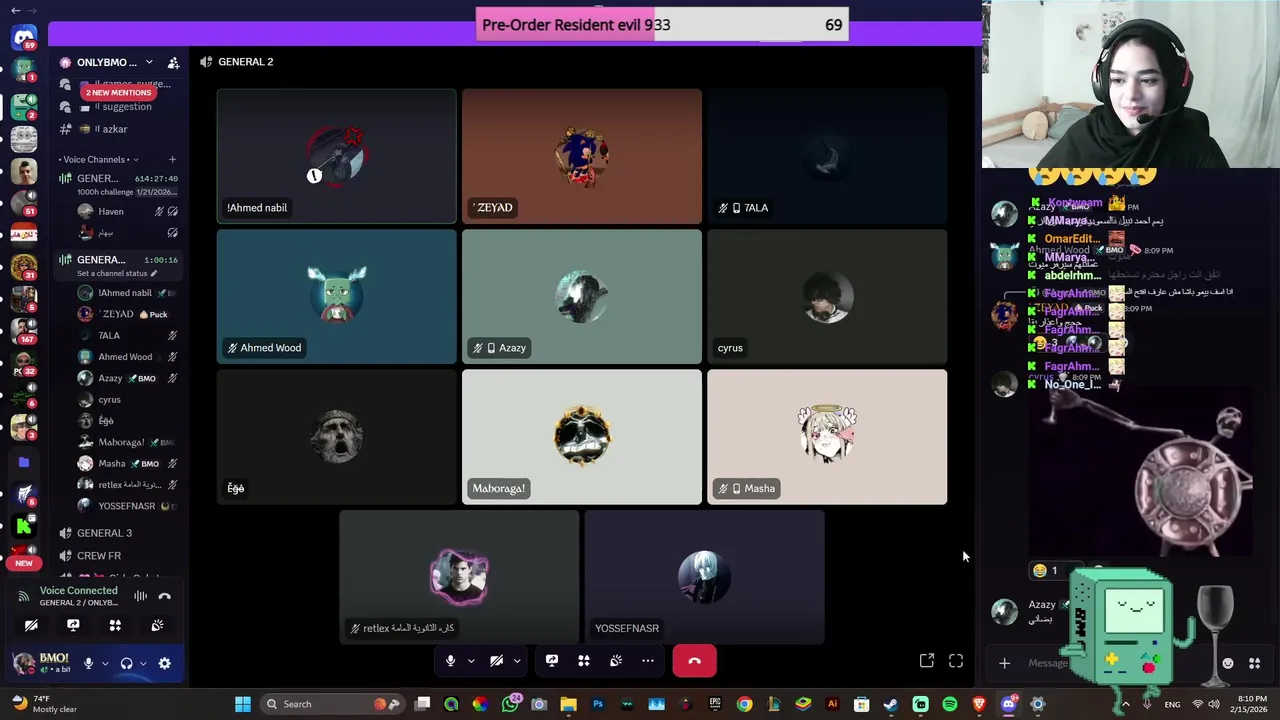Focus the cyrus video tile

click(827, 297)
